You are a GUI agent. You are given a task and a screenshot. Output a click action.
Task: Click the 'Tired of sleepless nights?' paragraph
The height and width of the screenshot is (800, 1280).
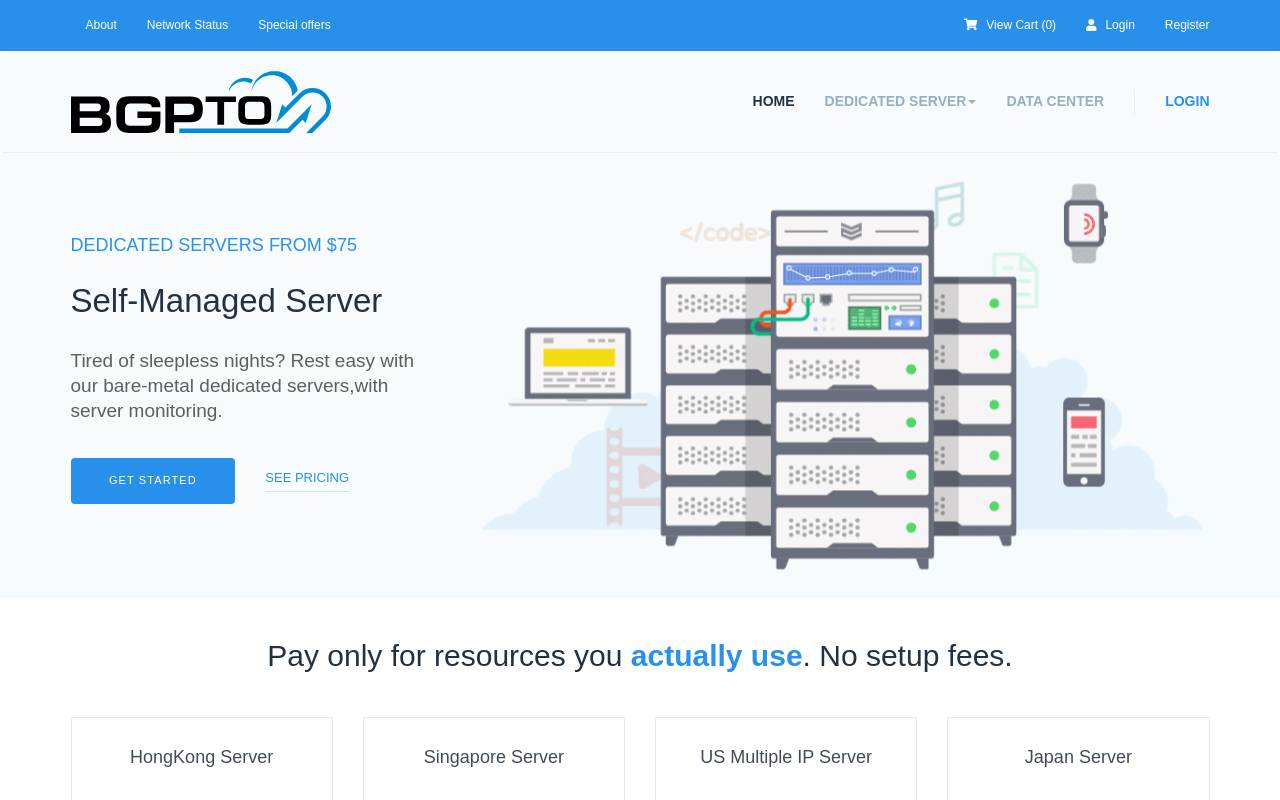(x=242, y=386)
